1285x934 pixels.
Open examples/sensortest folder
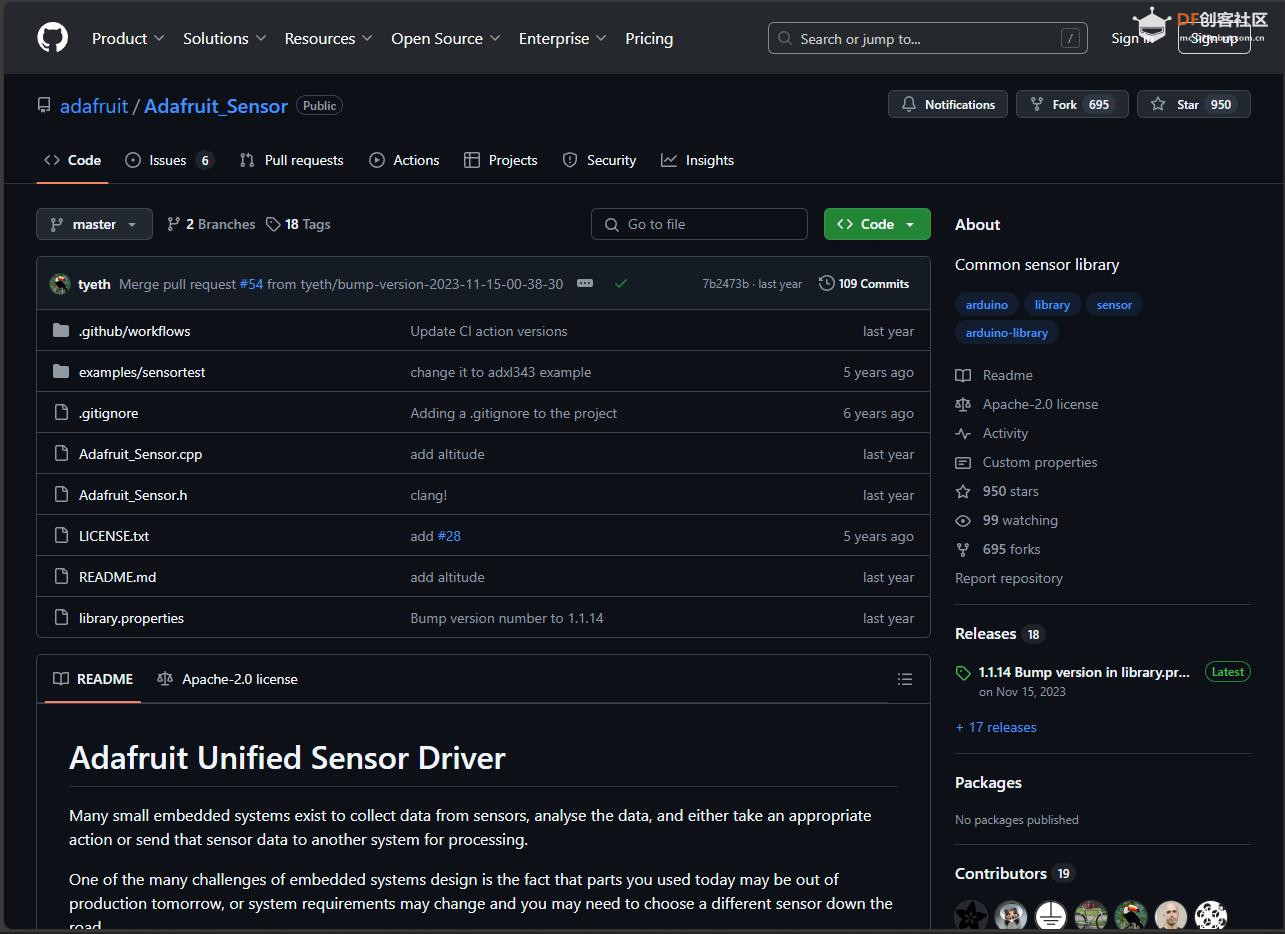pyautogui.click(x=142, y=372)
